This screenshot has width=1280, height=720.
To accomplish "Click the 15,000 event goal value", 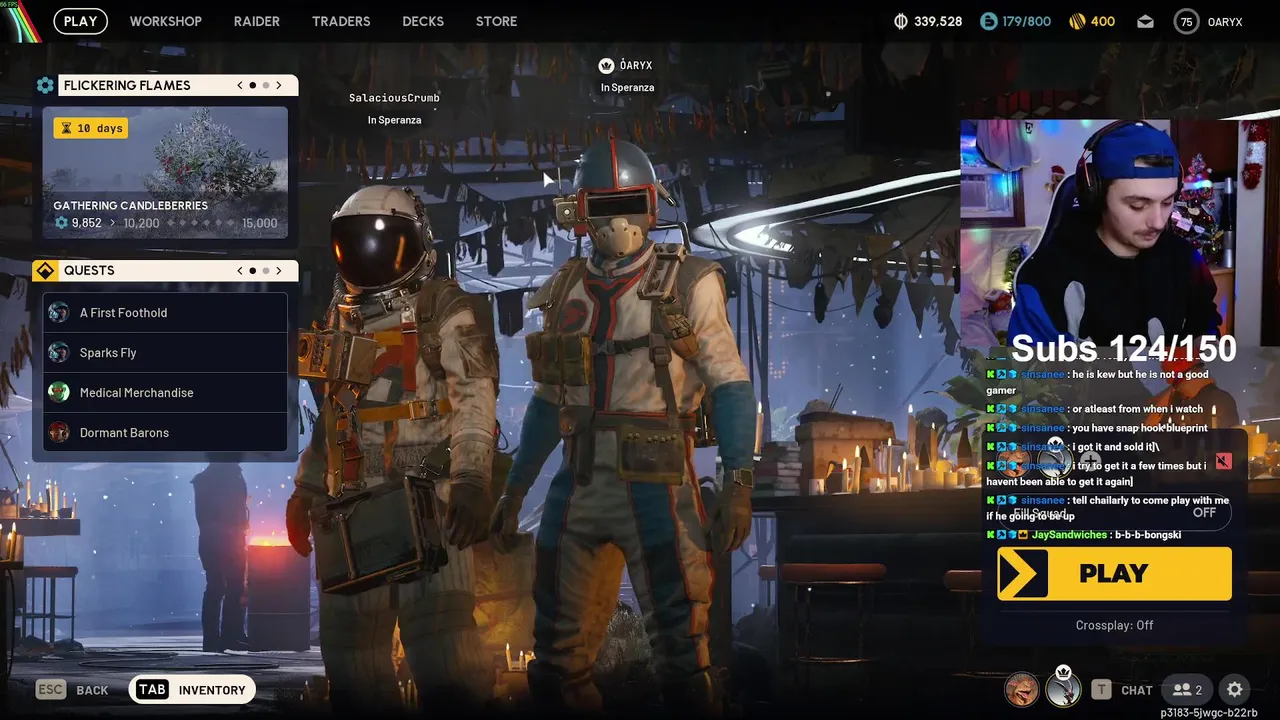I will (x=260, y=223).
